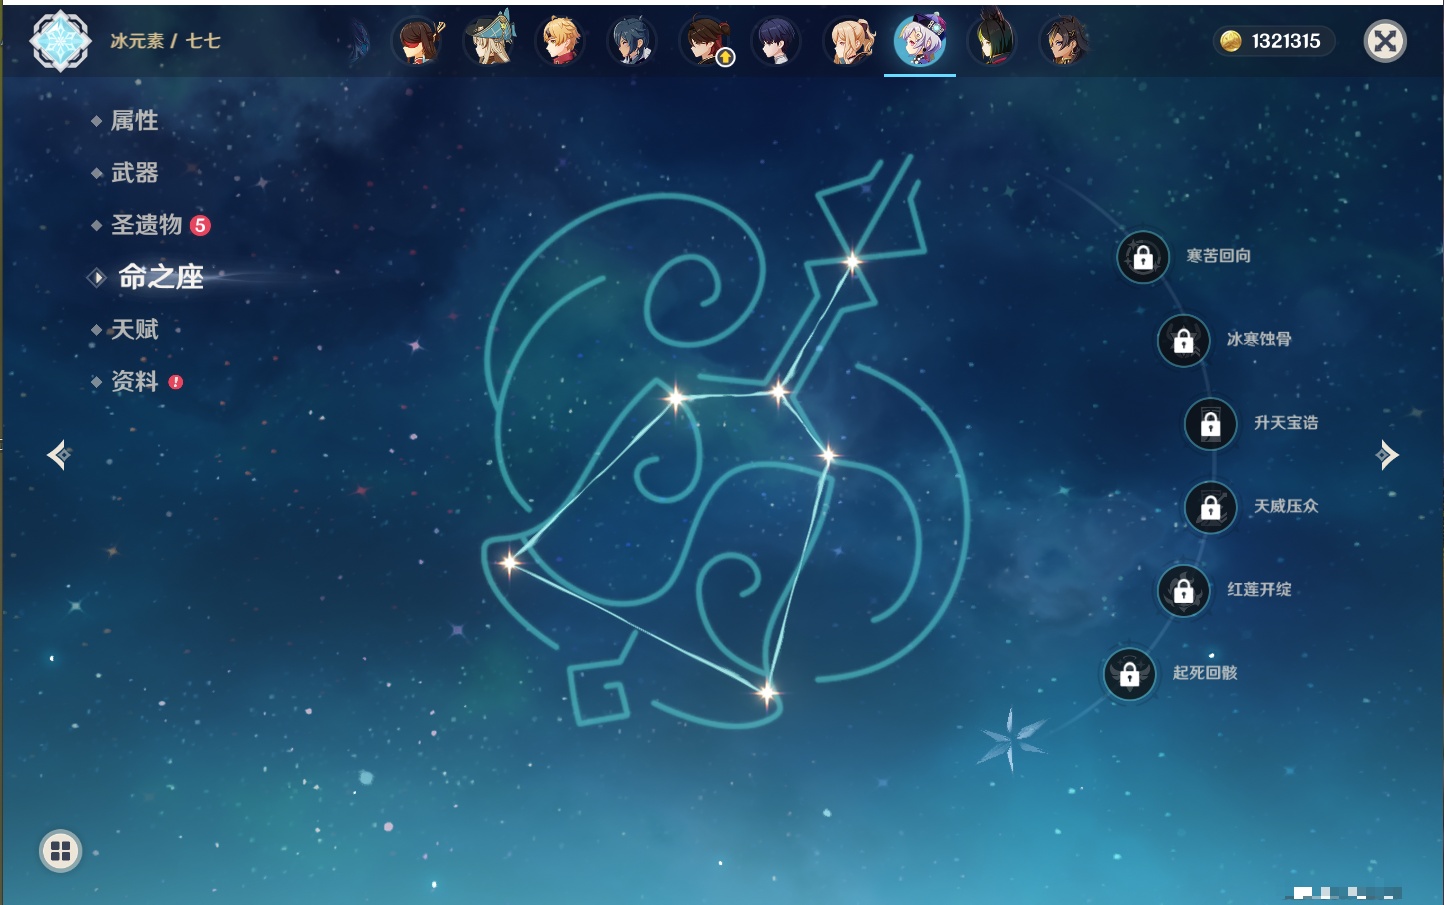Image resolution: width=1444 pixels, height=905 pixels.
Task: Select the blue-haired avatar
Action: click(x=632, y=41)
